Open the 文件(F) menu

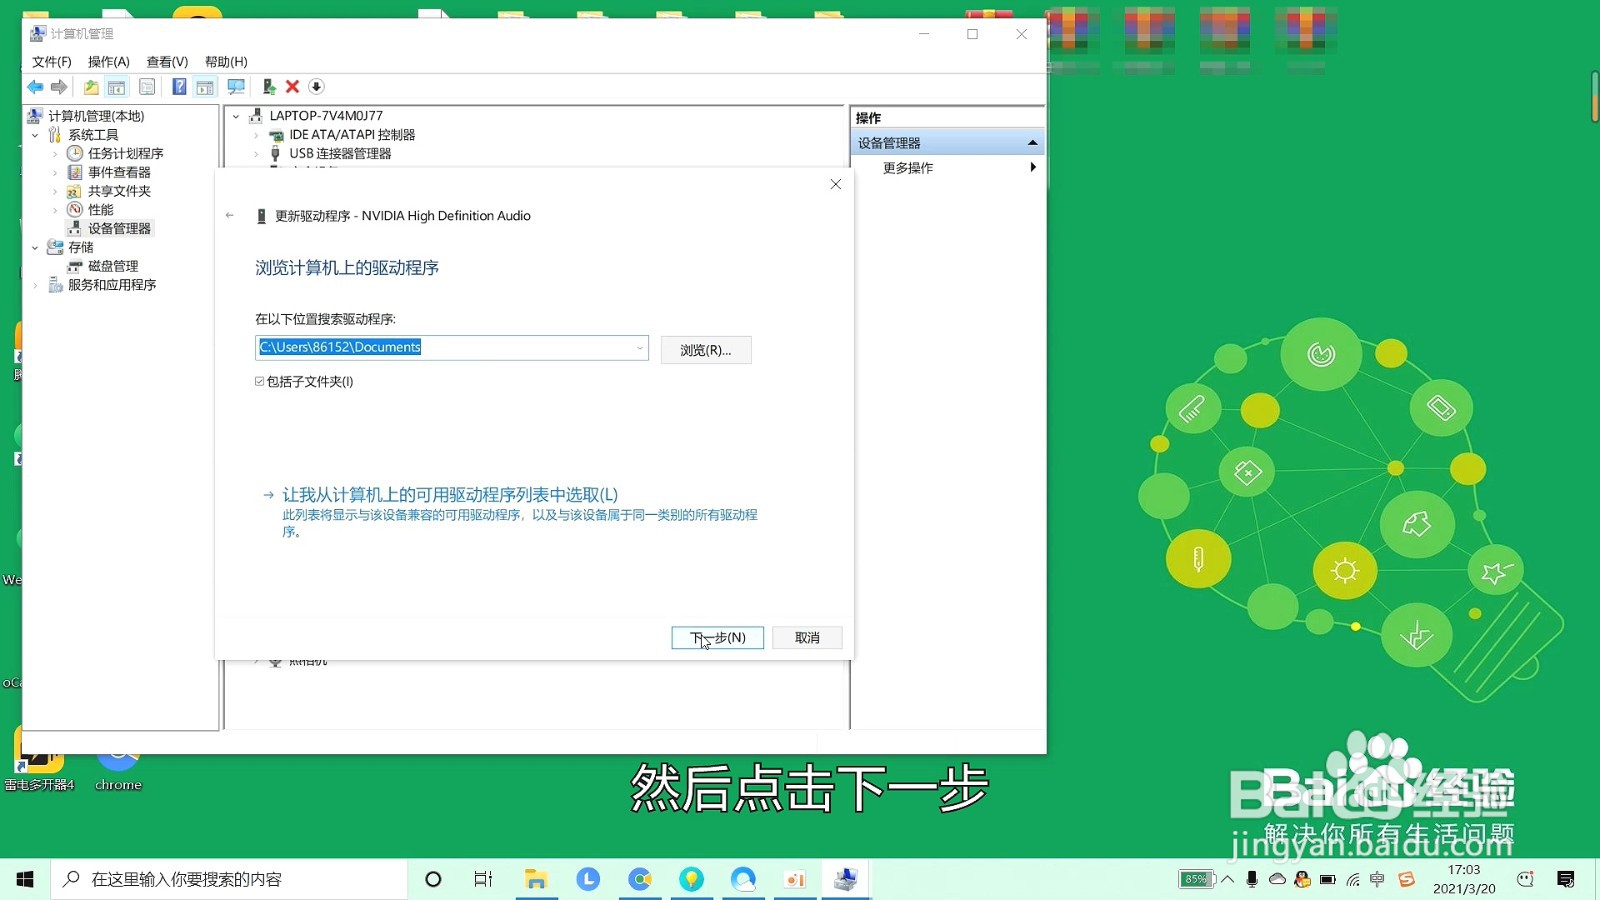point(52,62)
